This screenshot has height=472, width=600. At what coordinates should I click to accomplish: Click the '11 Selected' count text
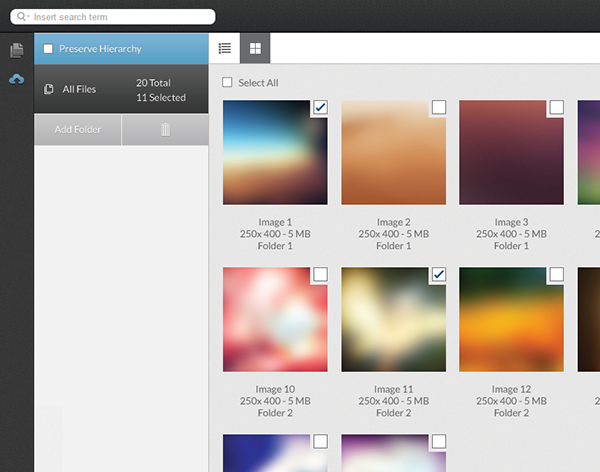point(161,98)
